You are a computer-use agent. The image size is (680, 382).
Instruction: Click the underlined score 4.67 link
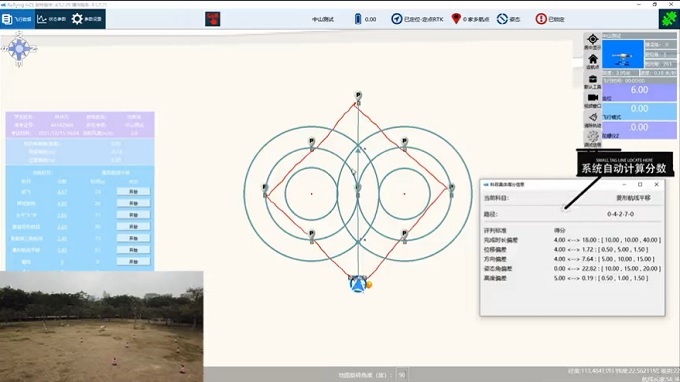click(x=62, y=192)
